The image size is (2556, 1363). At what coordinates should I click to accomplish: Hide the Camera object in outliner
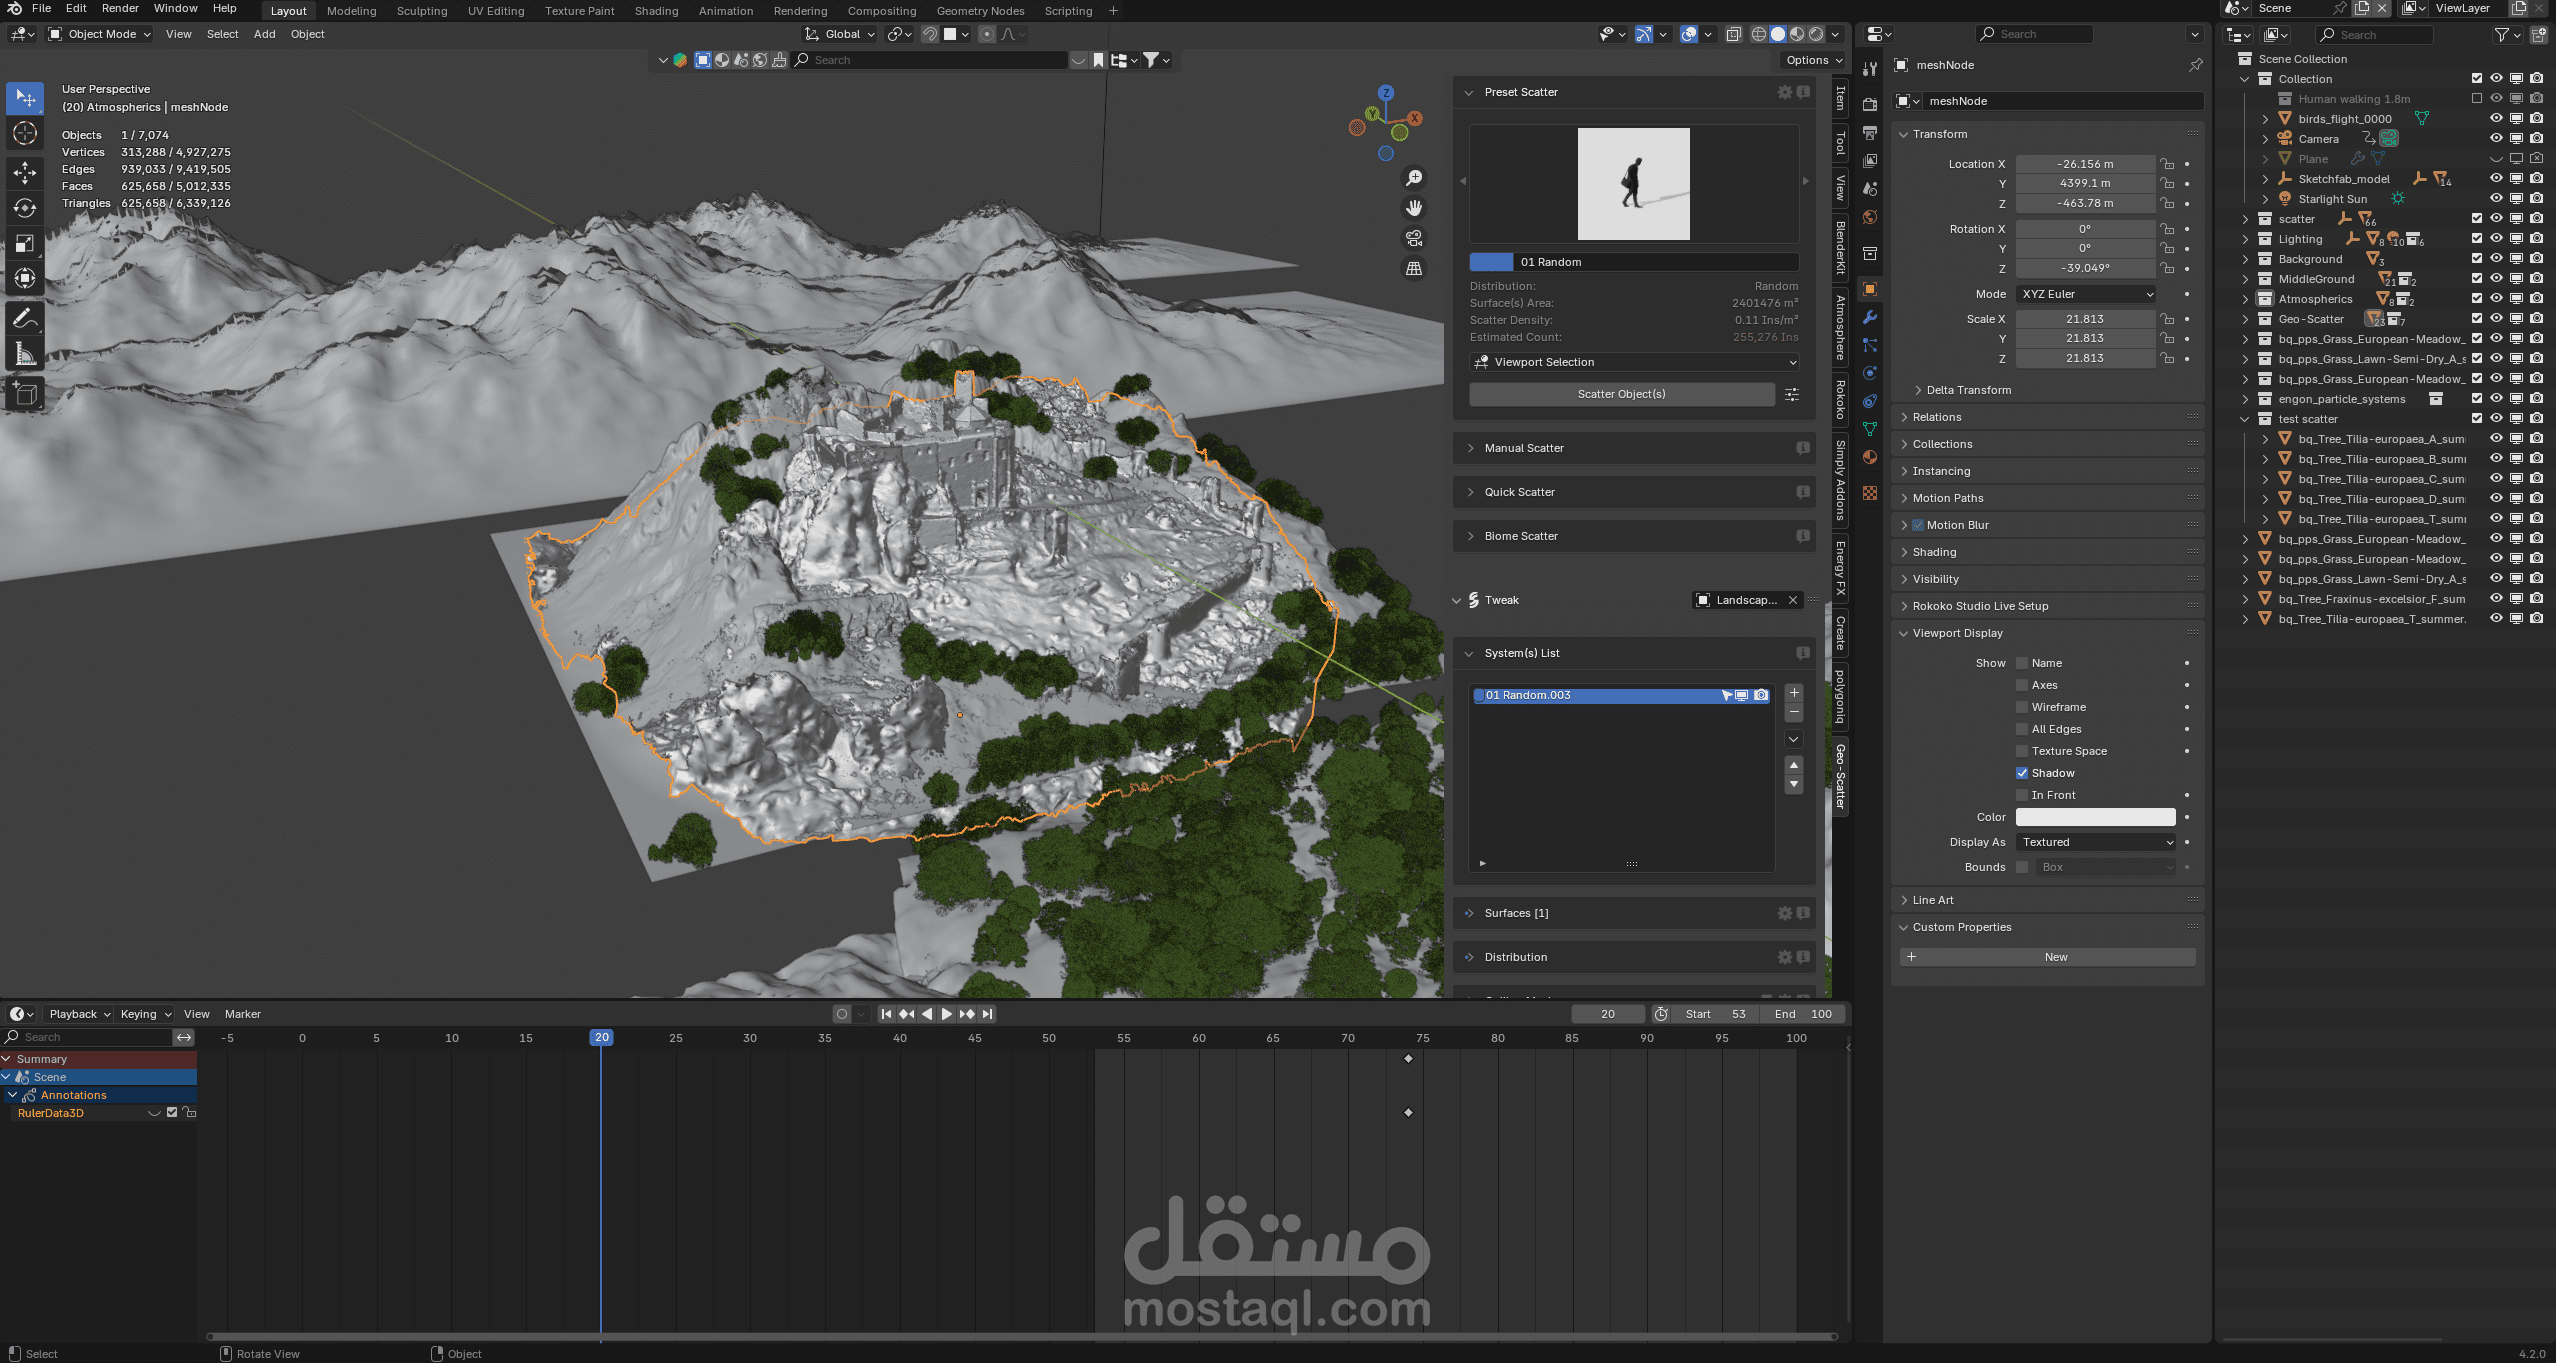click(2496, 139)
